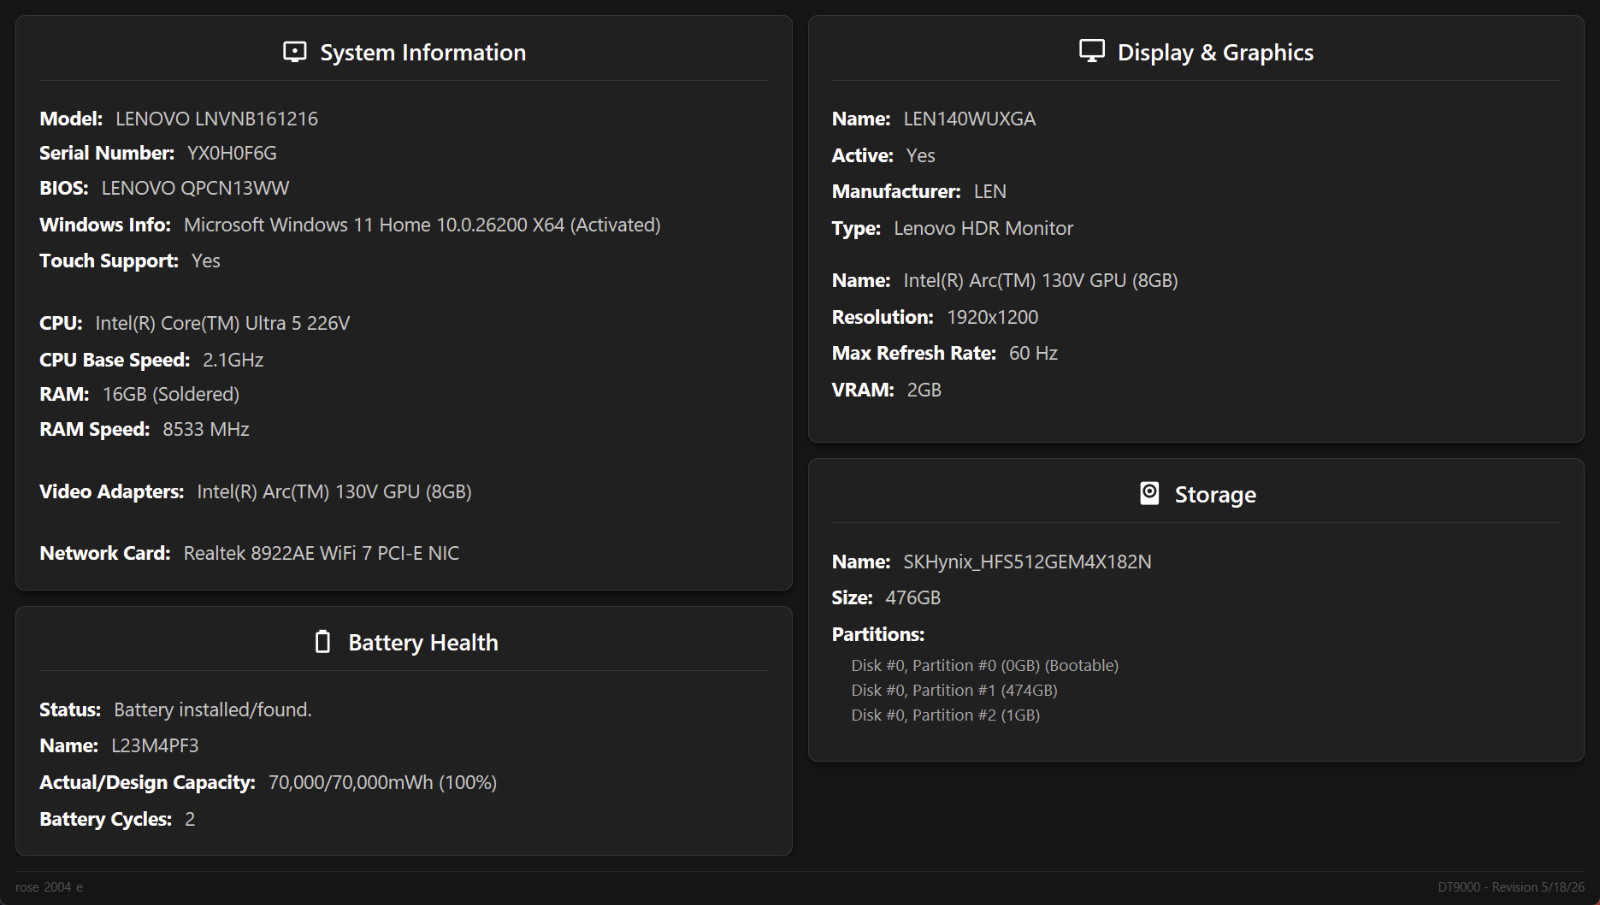Select type Lenovo HDR Monitor
The height and width of the screenshot is (905, 1600).
click(x=983, y=228)
